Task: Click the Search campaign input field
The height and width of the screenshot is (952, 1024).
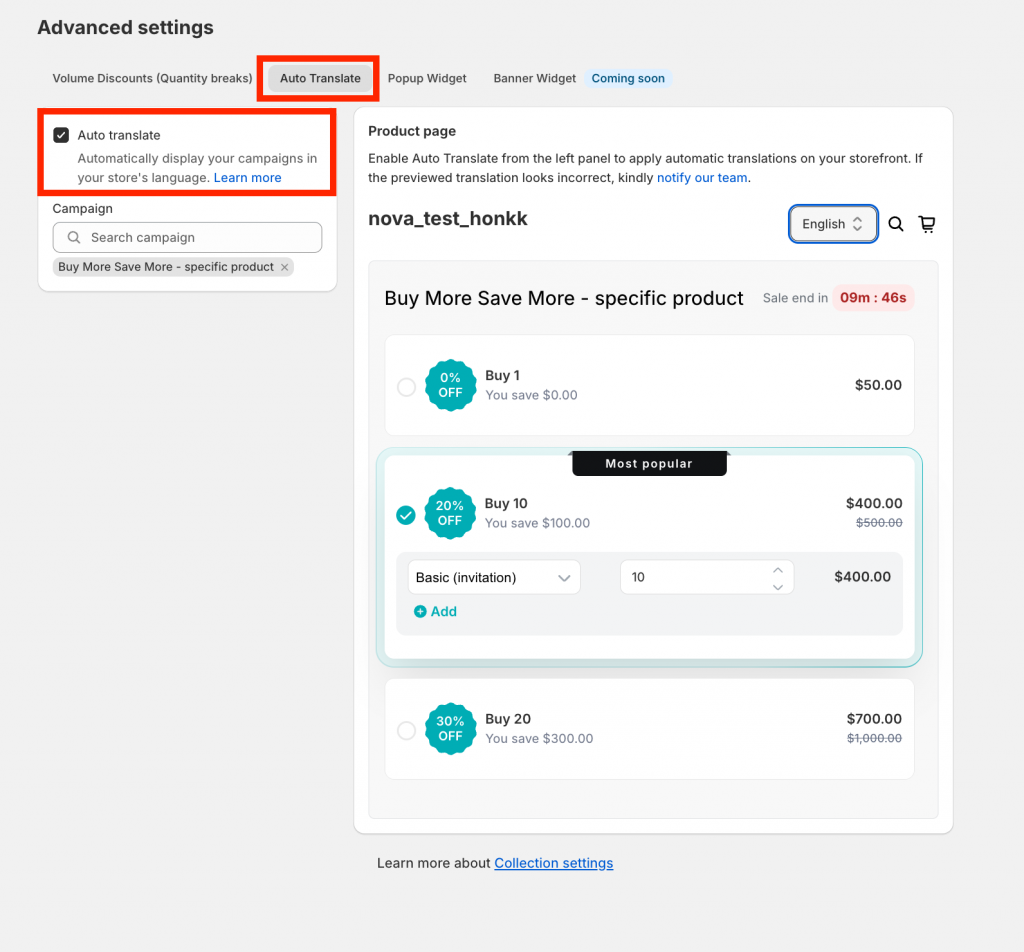Action: pos(187,237)
